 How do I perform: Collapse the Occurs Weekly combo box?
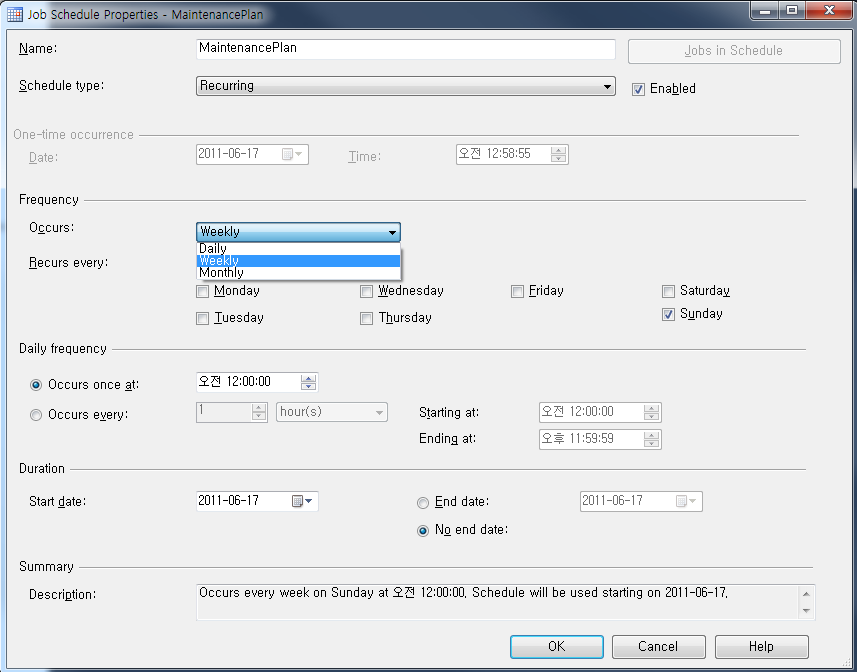tap(298, 232)
